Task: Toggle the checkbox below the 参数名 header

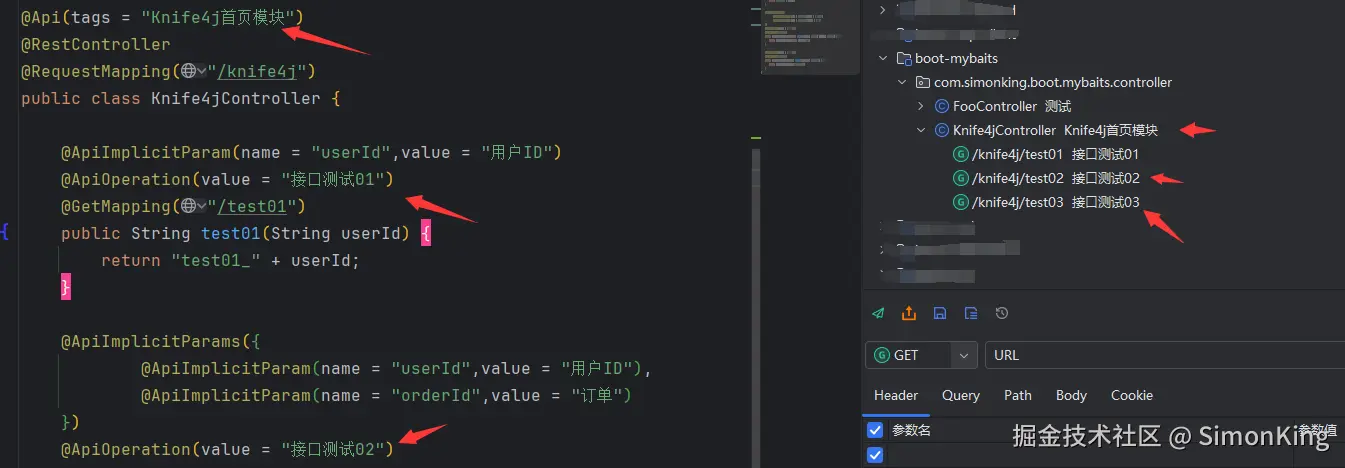Action: click(875, 455)
